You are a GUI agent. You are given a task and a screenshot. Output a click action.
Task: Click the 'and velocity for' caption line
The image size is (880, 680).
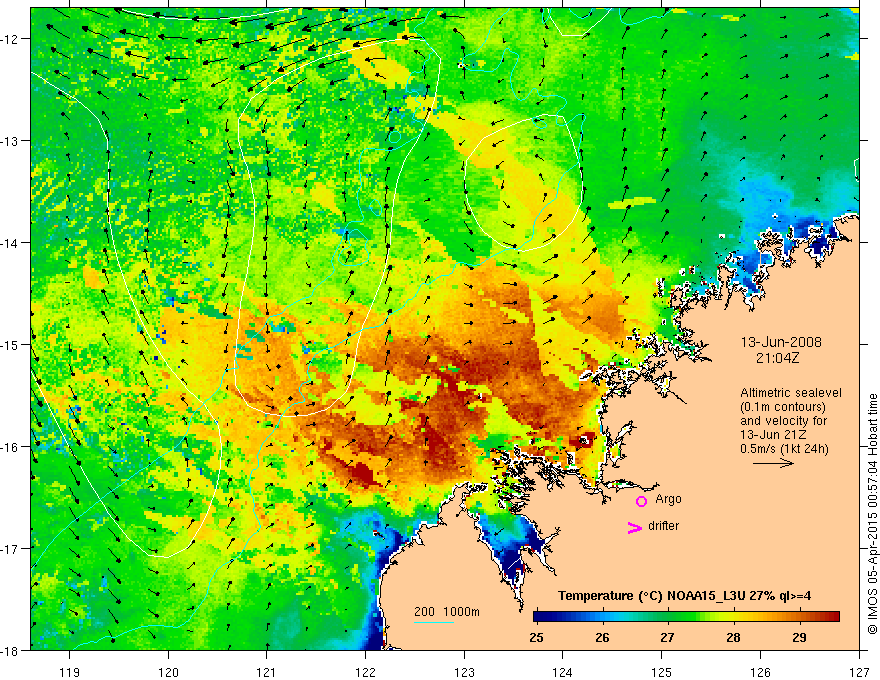[x=783, y=421]
